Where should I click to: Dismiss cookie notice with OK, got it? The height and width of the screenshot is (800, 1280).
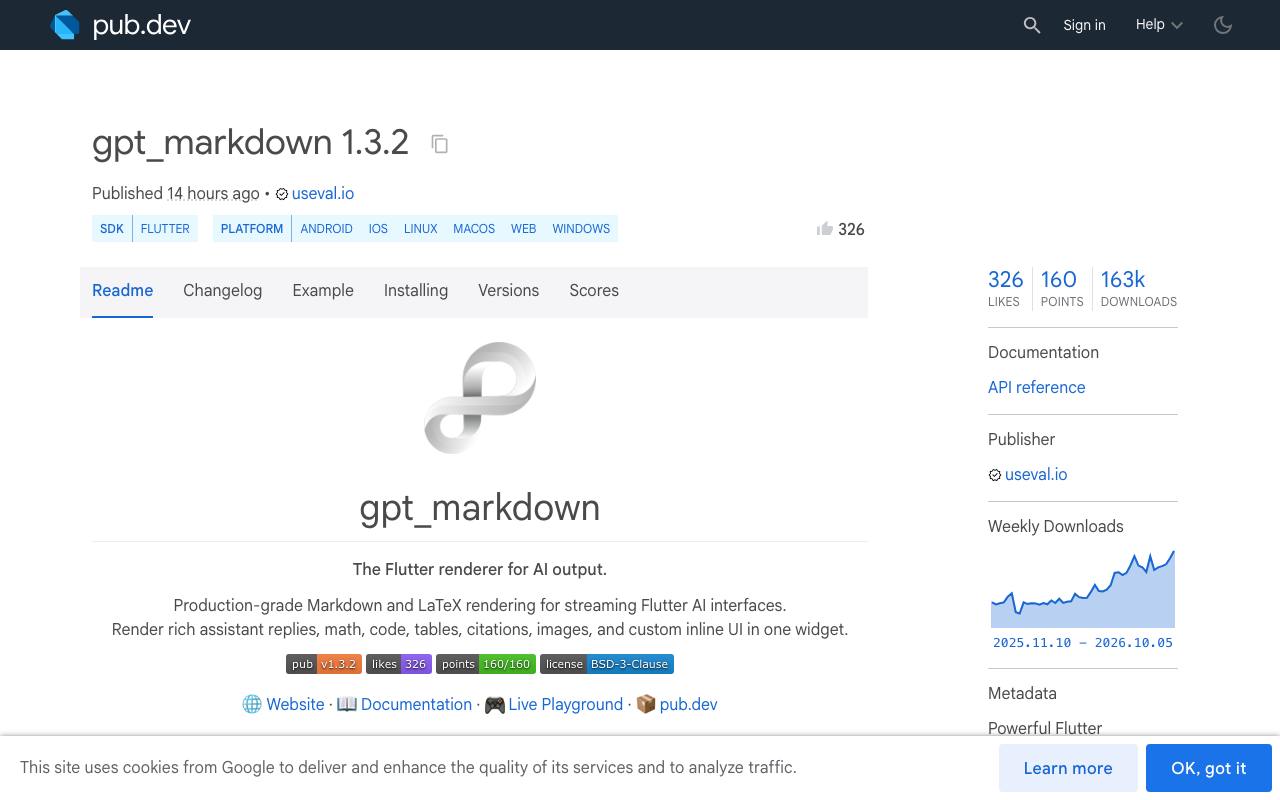click(x=1209, y=768)
